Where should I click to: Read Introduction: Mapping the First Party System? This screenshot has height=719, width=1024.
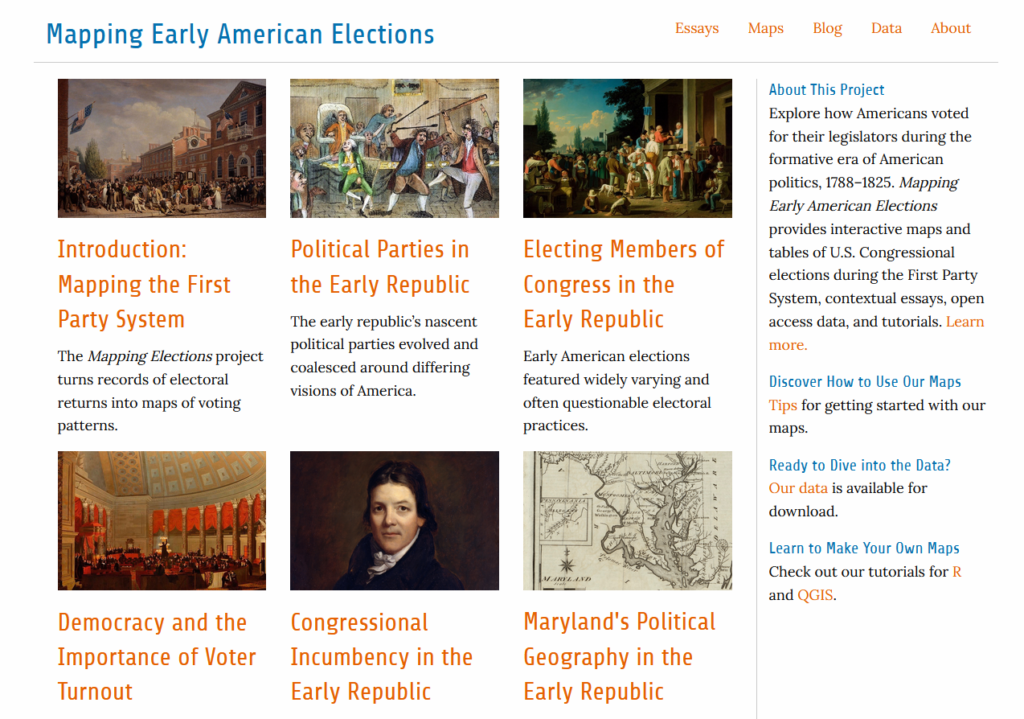point(144,284)
